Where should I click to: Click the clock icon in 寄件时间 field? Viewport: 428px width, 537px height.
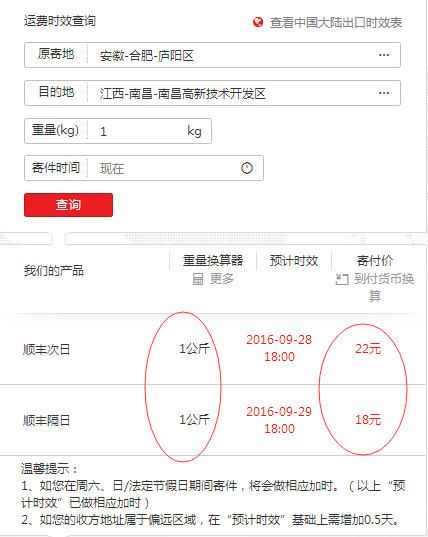(x=247, y=168)
